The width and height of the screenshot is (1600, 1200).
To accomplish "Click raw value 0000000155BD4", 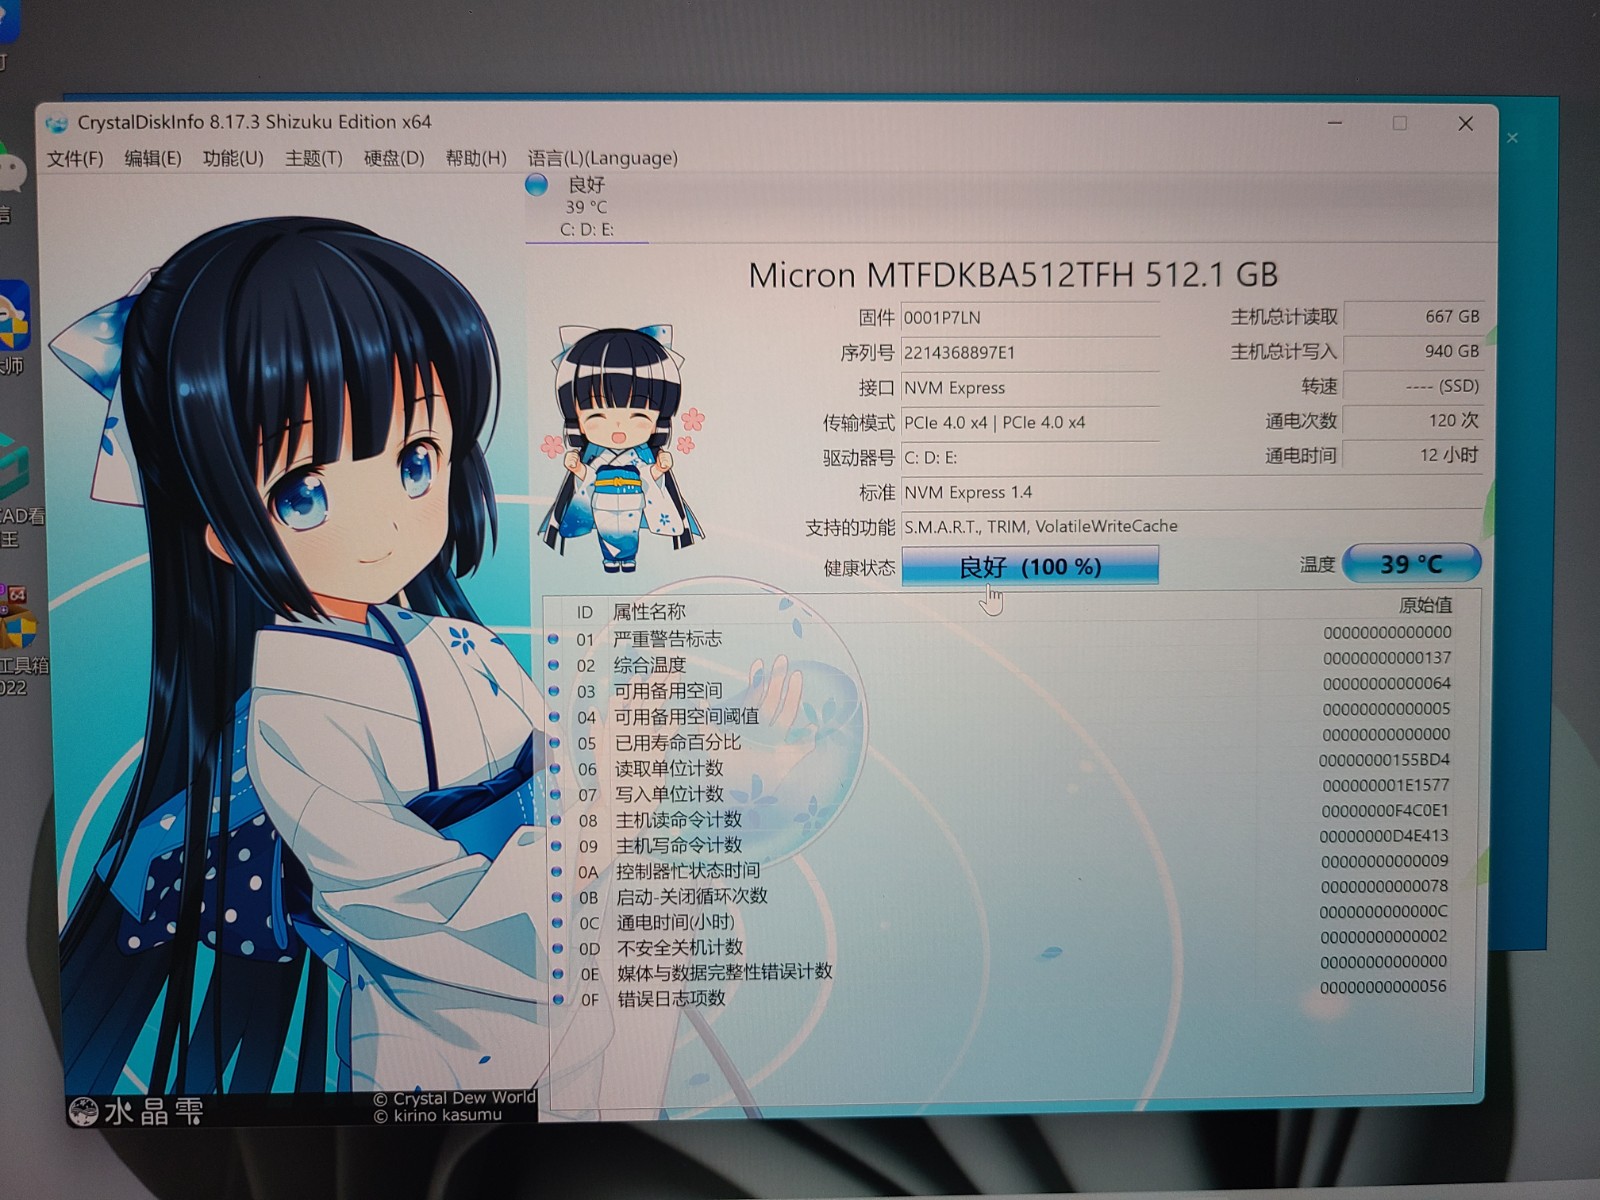I will [x=1384, y=760].
